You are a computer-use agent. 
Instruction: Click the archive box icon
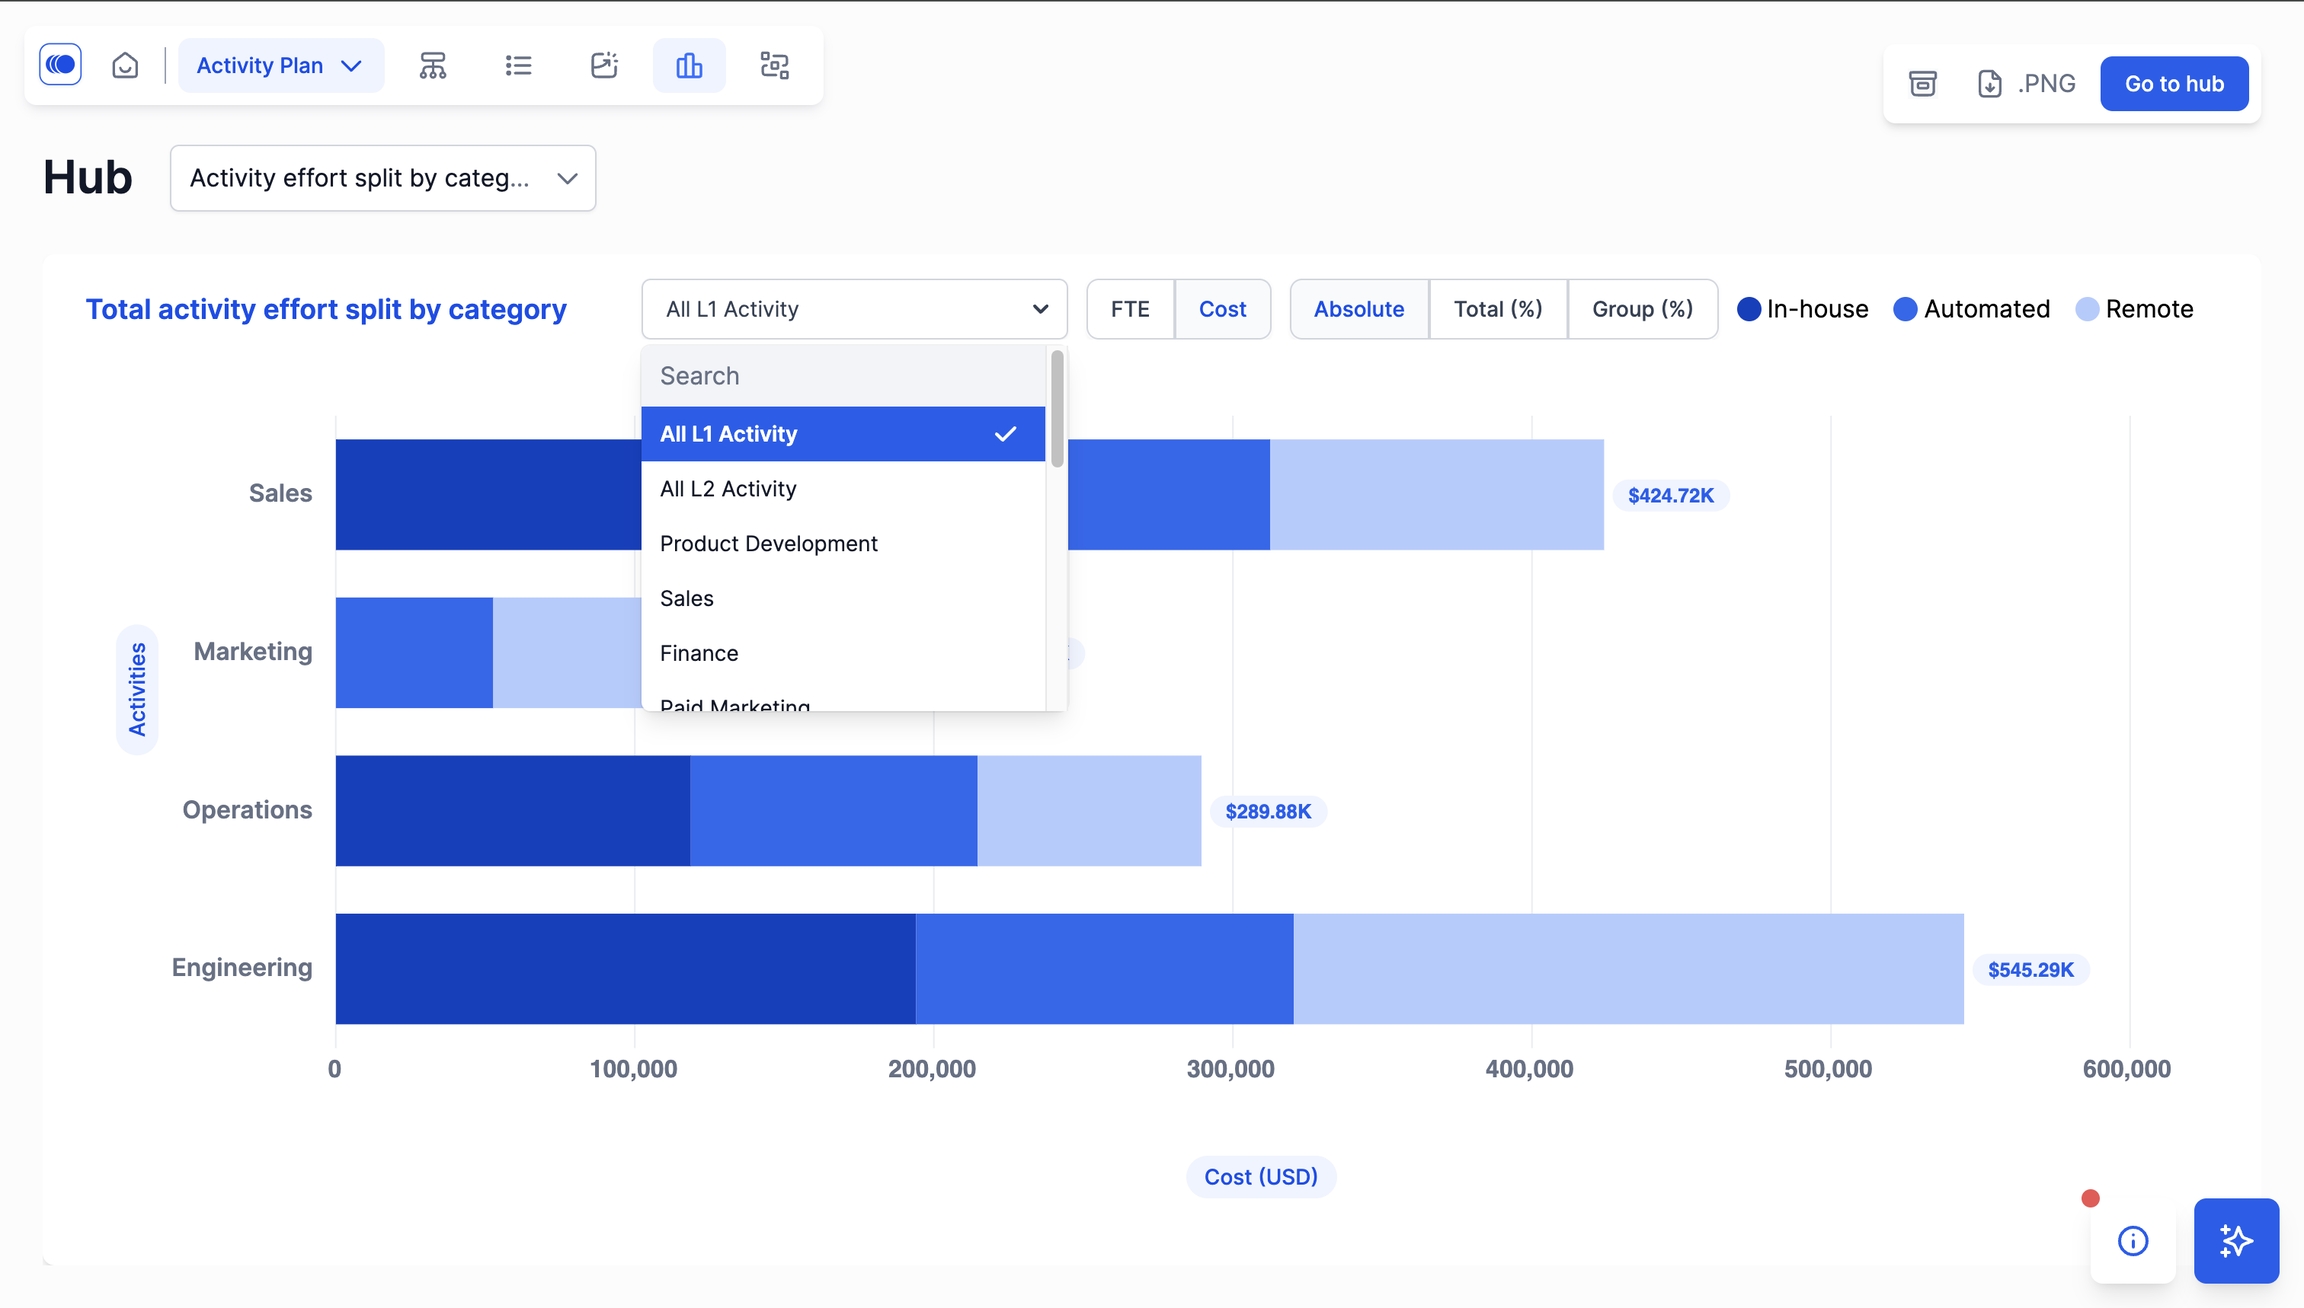tap(1922, 84)
